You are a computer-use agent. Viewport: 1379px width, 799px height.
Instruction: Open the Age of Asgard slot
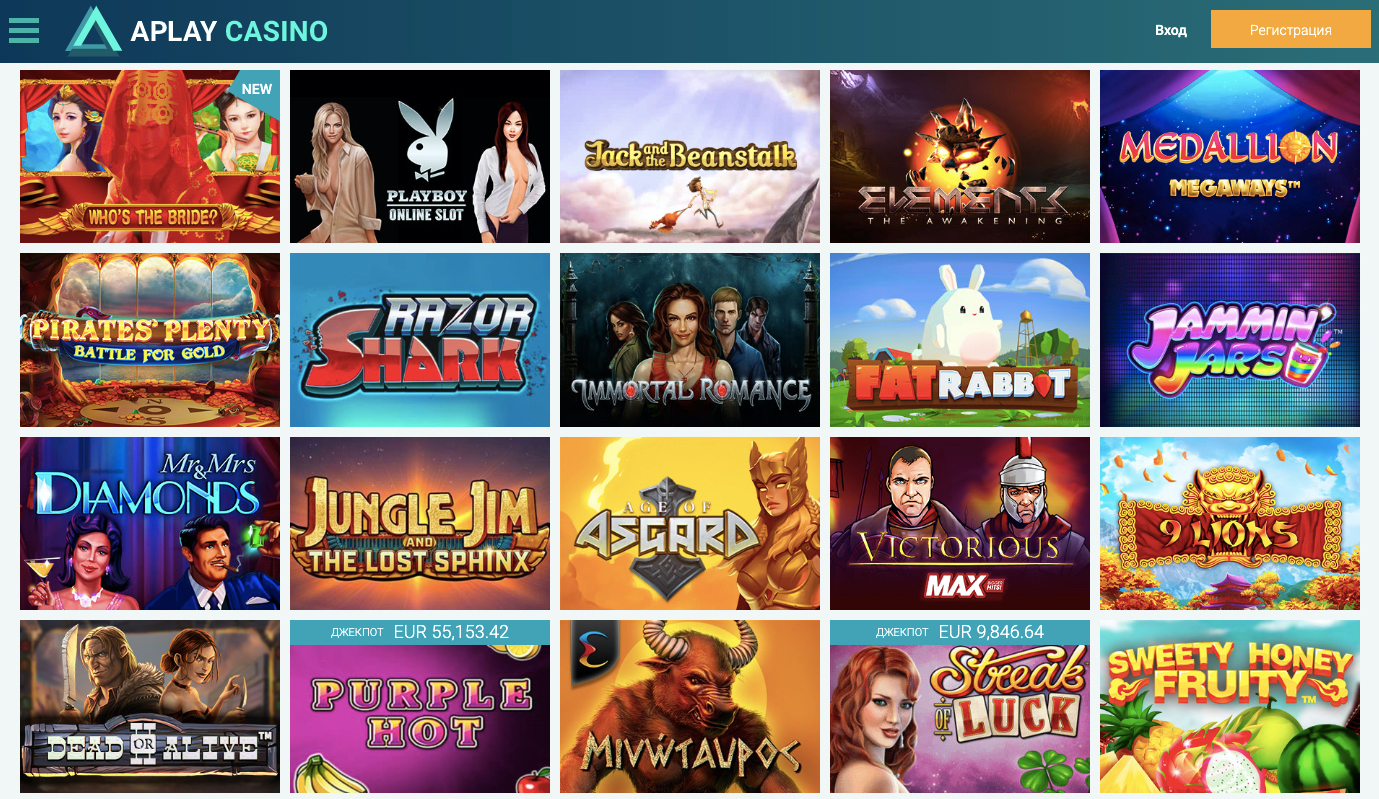tap(690, 523)
